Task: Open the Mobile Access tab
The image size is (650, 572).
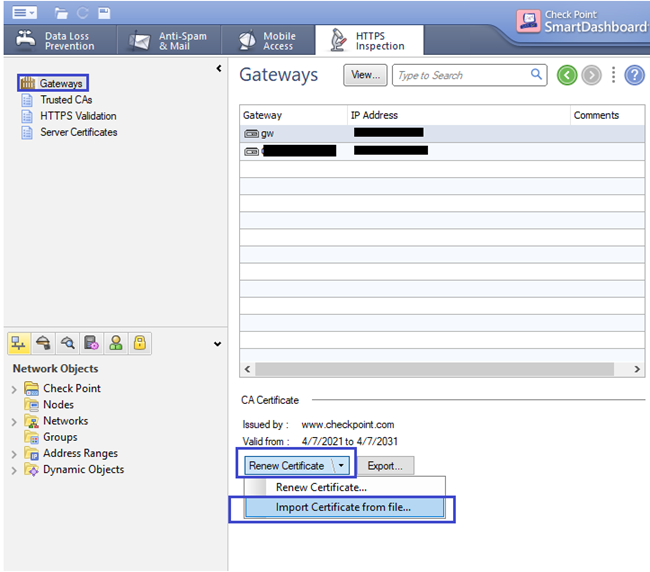Action: (268, 41)
